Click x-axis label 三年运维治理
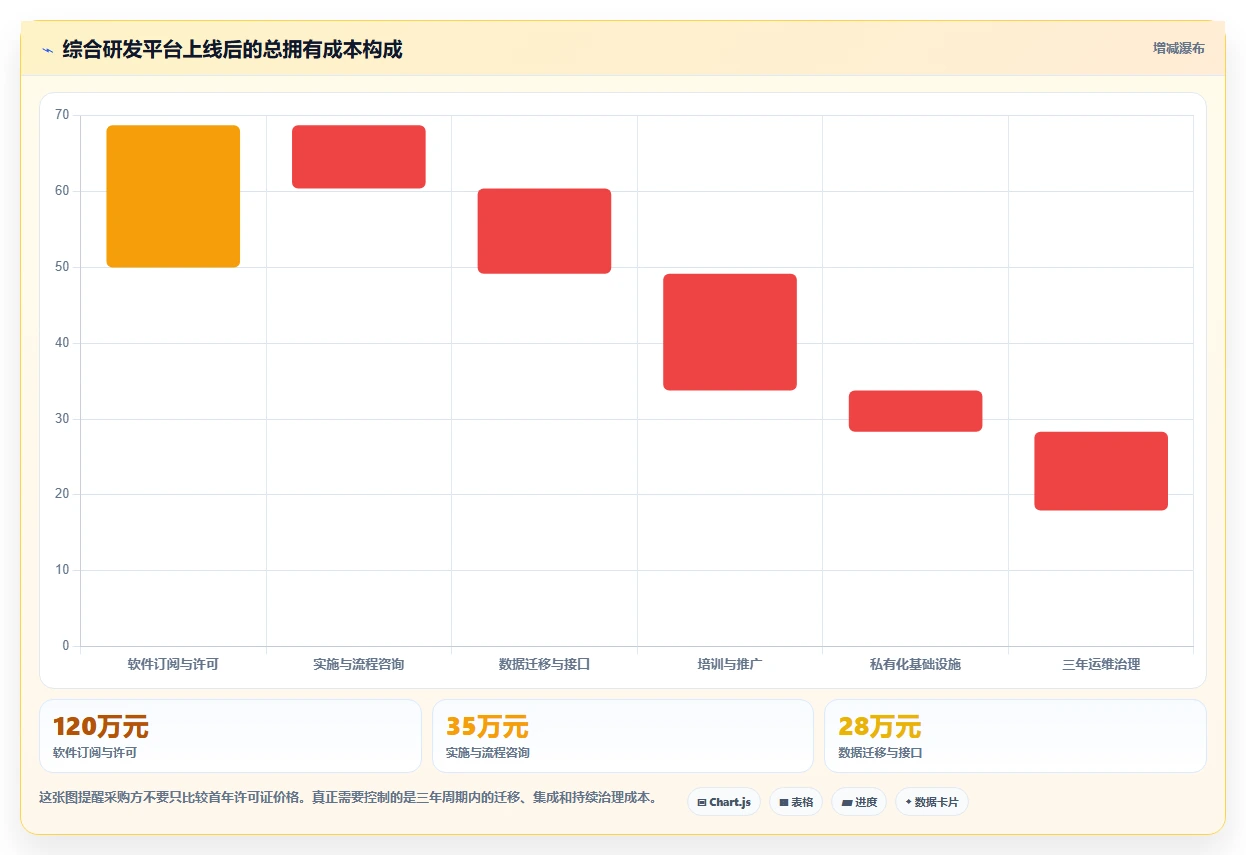This screenshot has width=1246, height=855. (1101, 664)
